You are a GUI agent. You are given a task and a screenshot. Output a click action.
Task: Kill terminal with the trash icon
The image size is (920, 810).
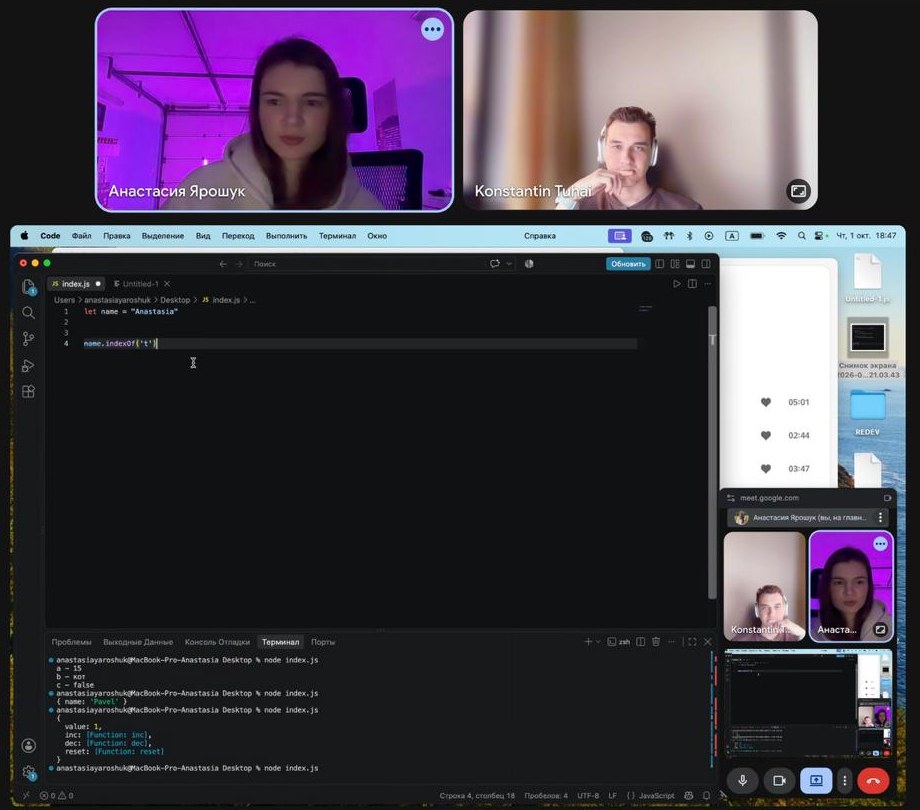pos(656,642)
